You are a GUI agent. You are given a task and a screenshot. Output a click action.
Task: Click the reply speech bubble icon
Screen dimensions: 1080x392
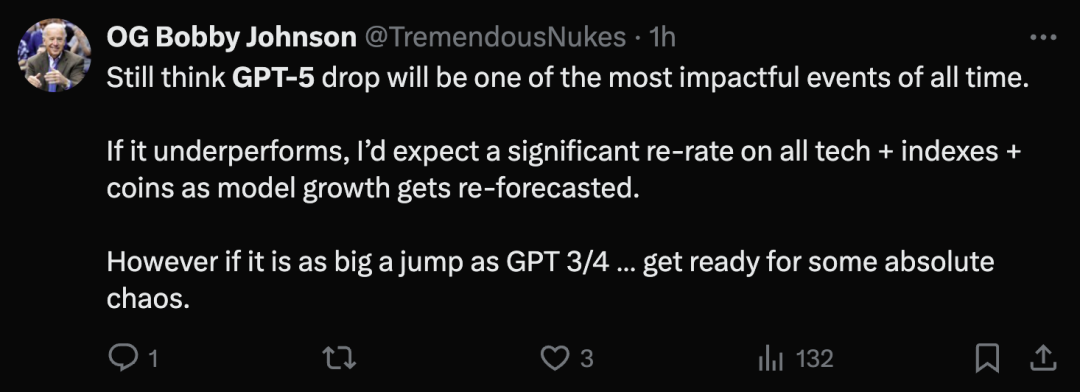point(123,358)
